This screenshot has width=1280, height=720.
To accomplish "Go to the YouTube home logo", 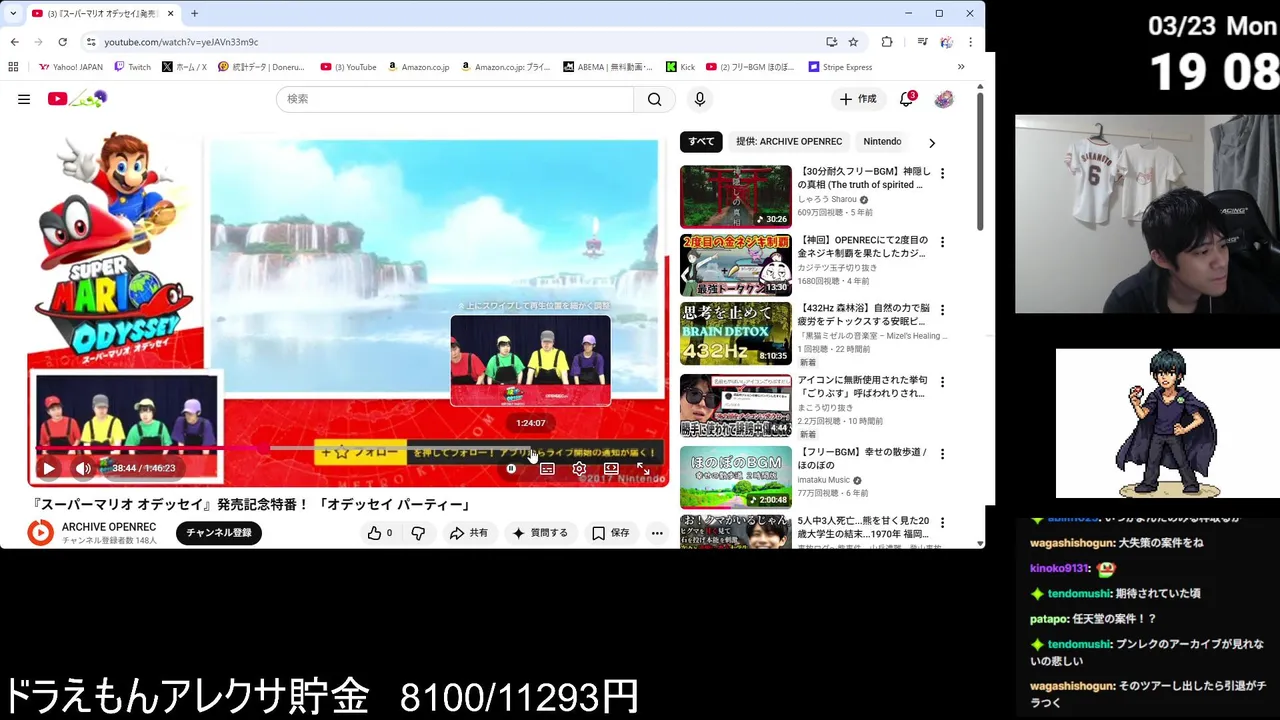I will click(77, 99).
